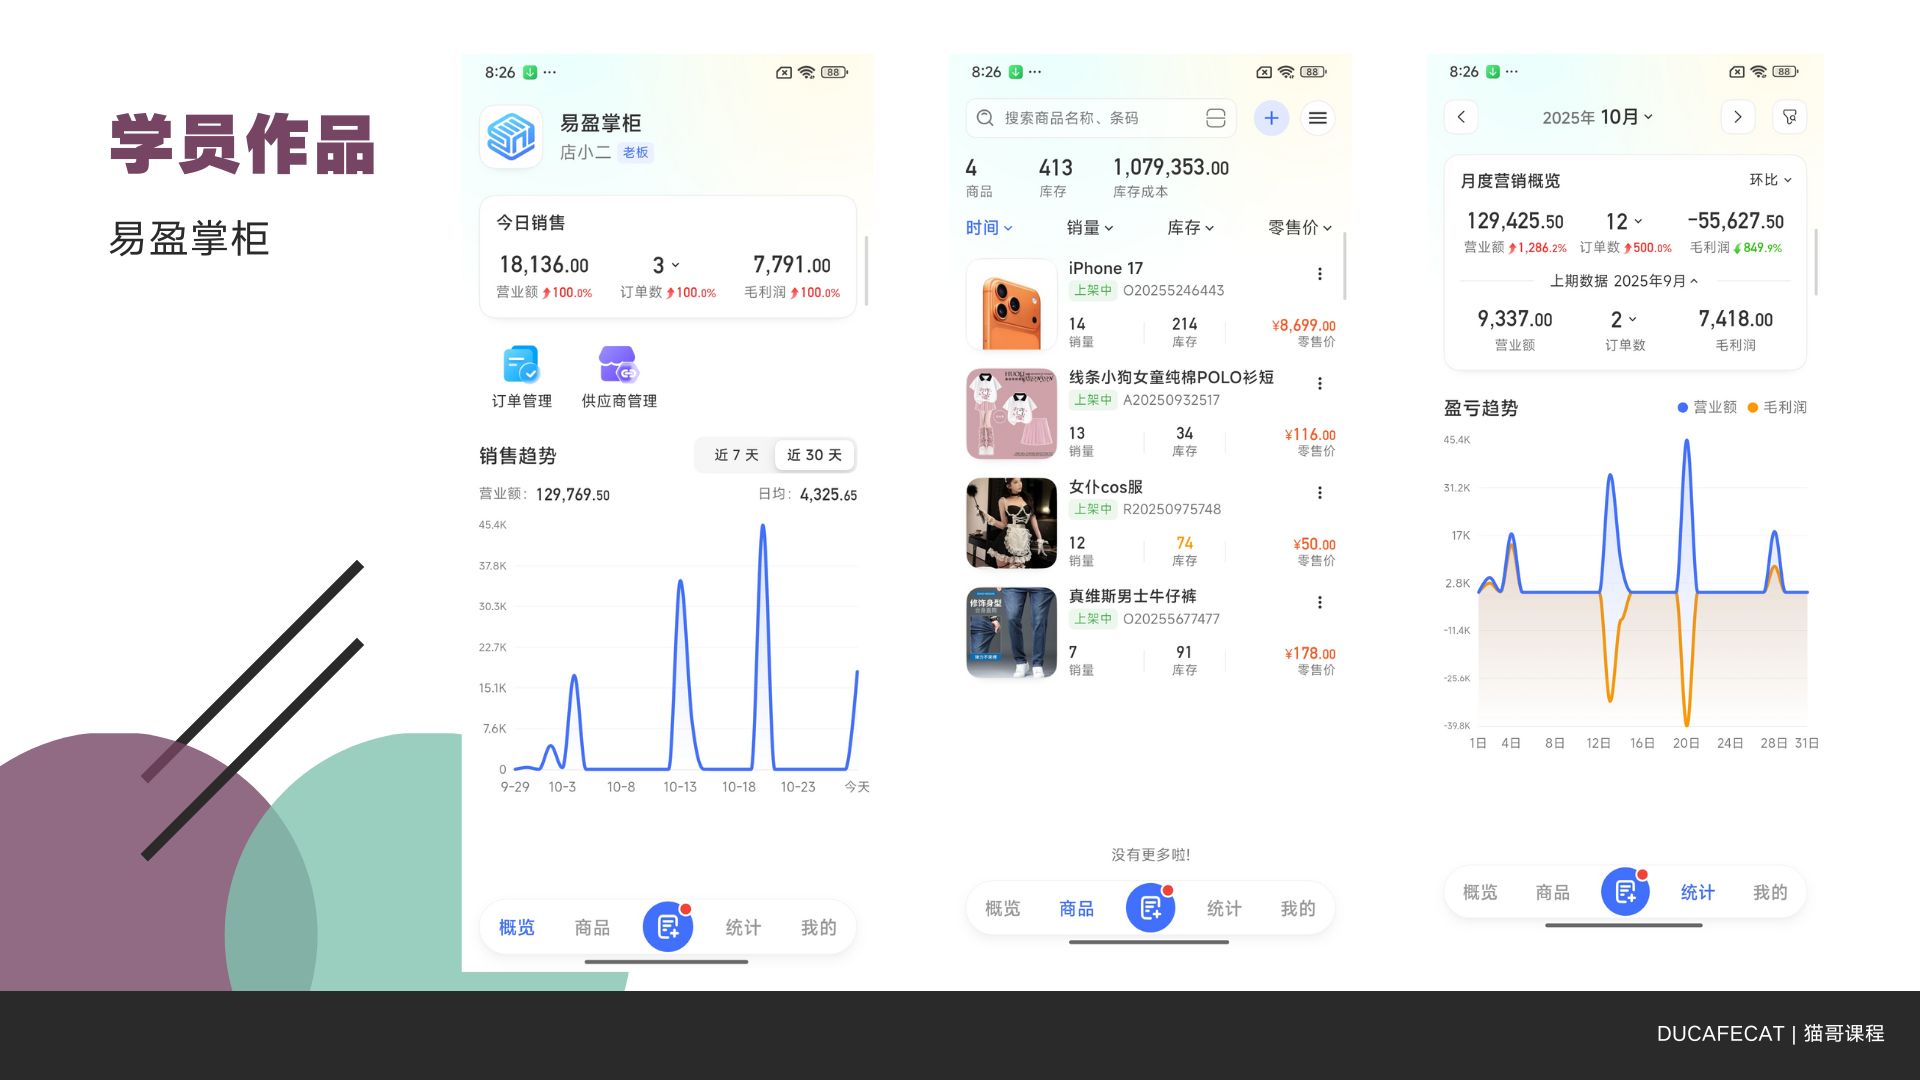Tap WiFi status icon in first phone
This screenshot has width=1920, height=1080.
click(806, 72)
